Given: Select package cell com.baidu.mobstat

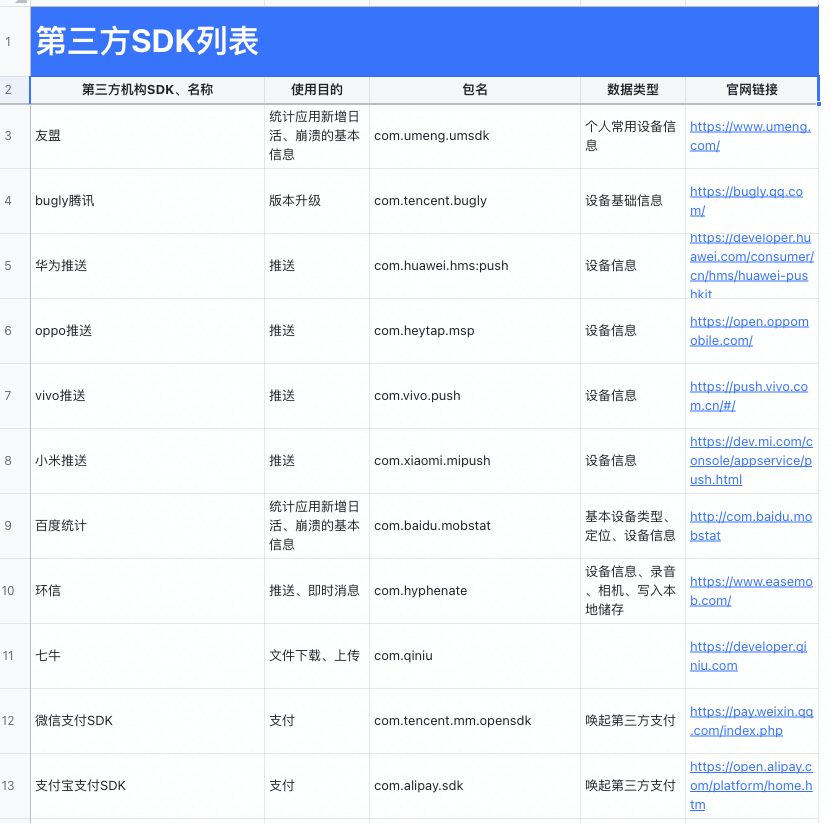Looking at the screenshot, I should coord(475,526).
